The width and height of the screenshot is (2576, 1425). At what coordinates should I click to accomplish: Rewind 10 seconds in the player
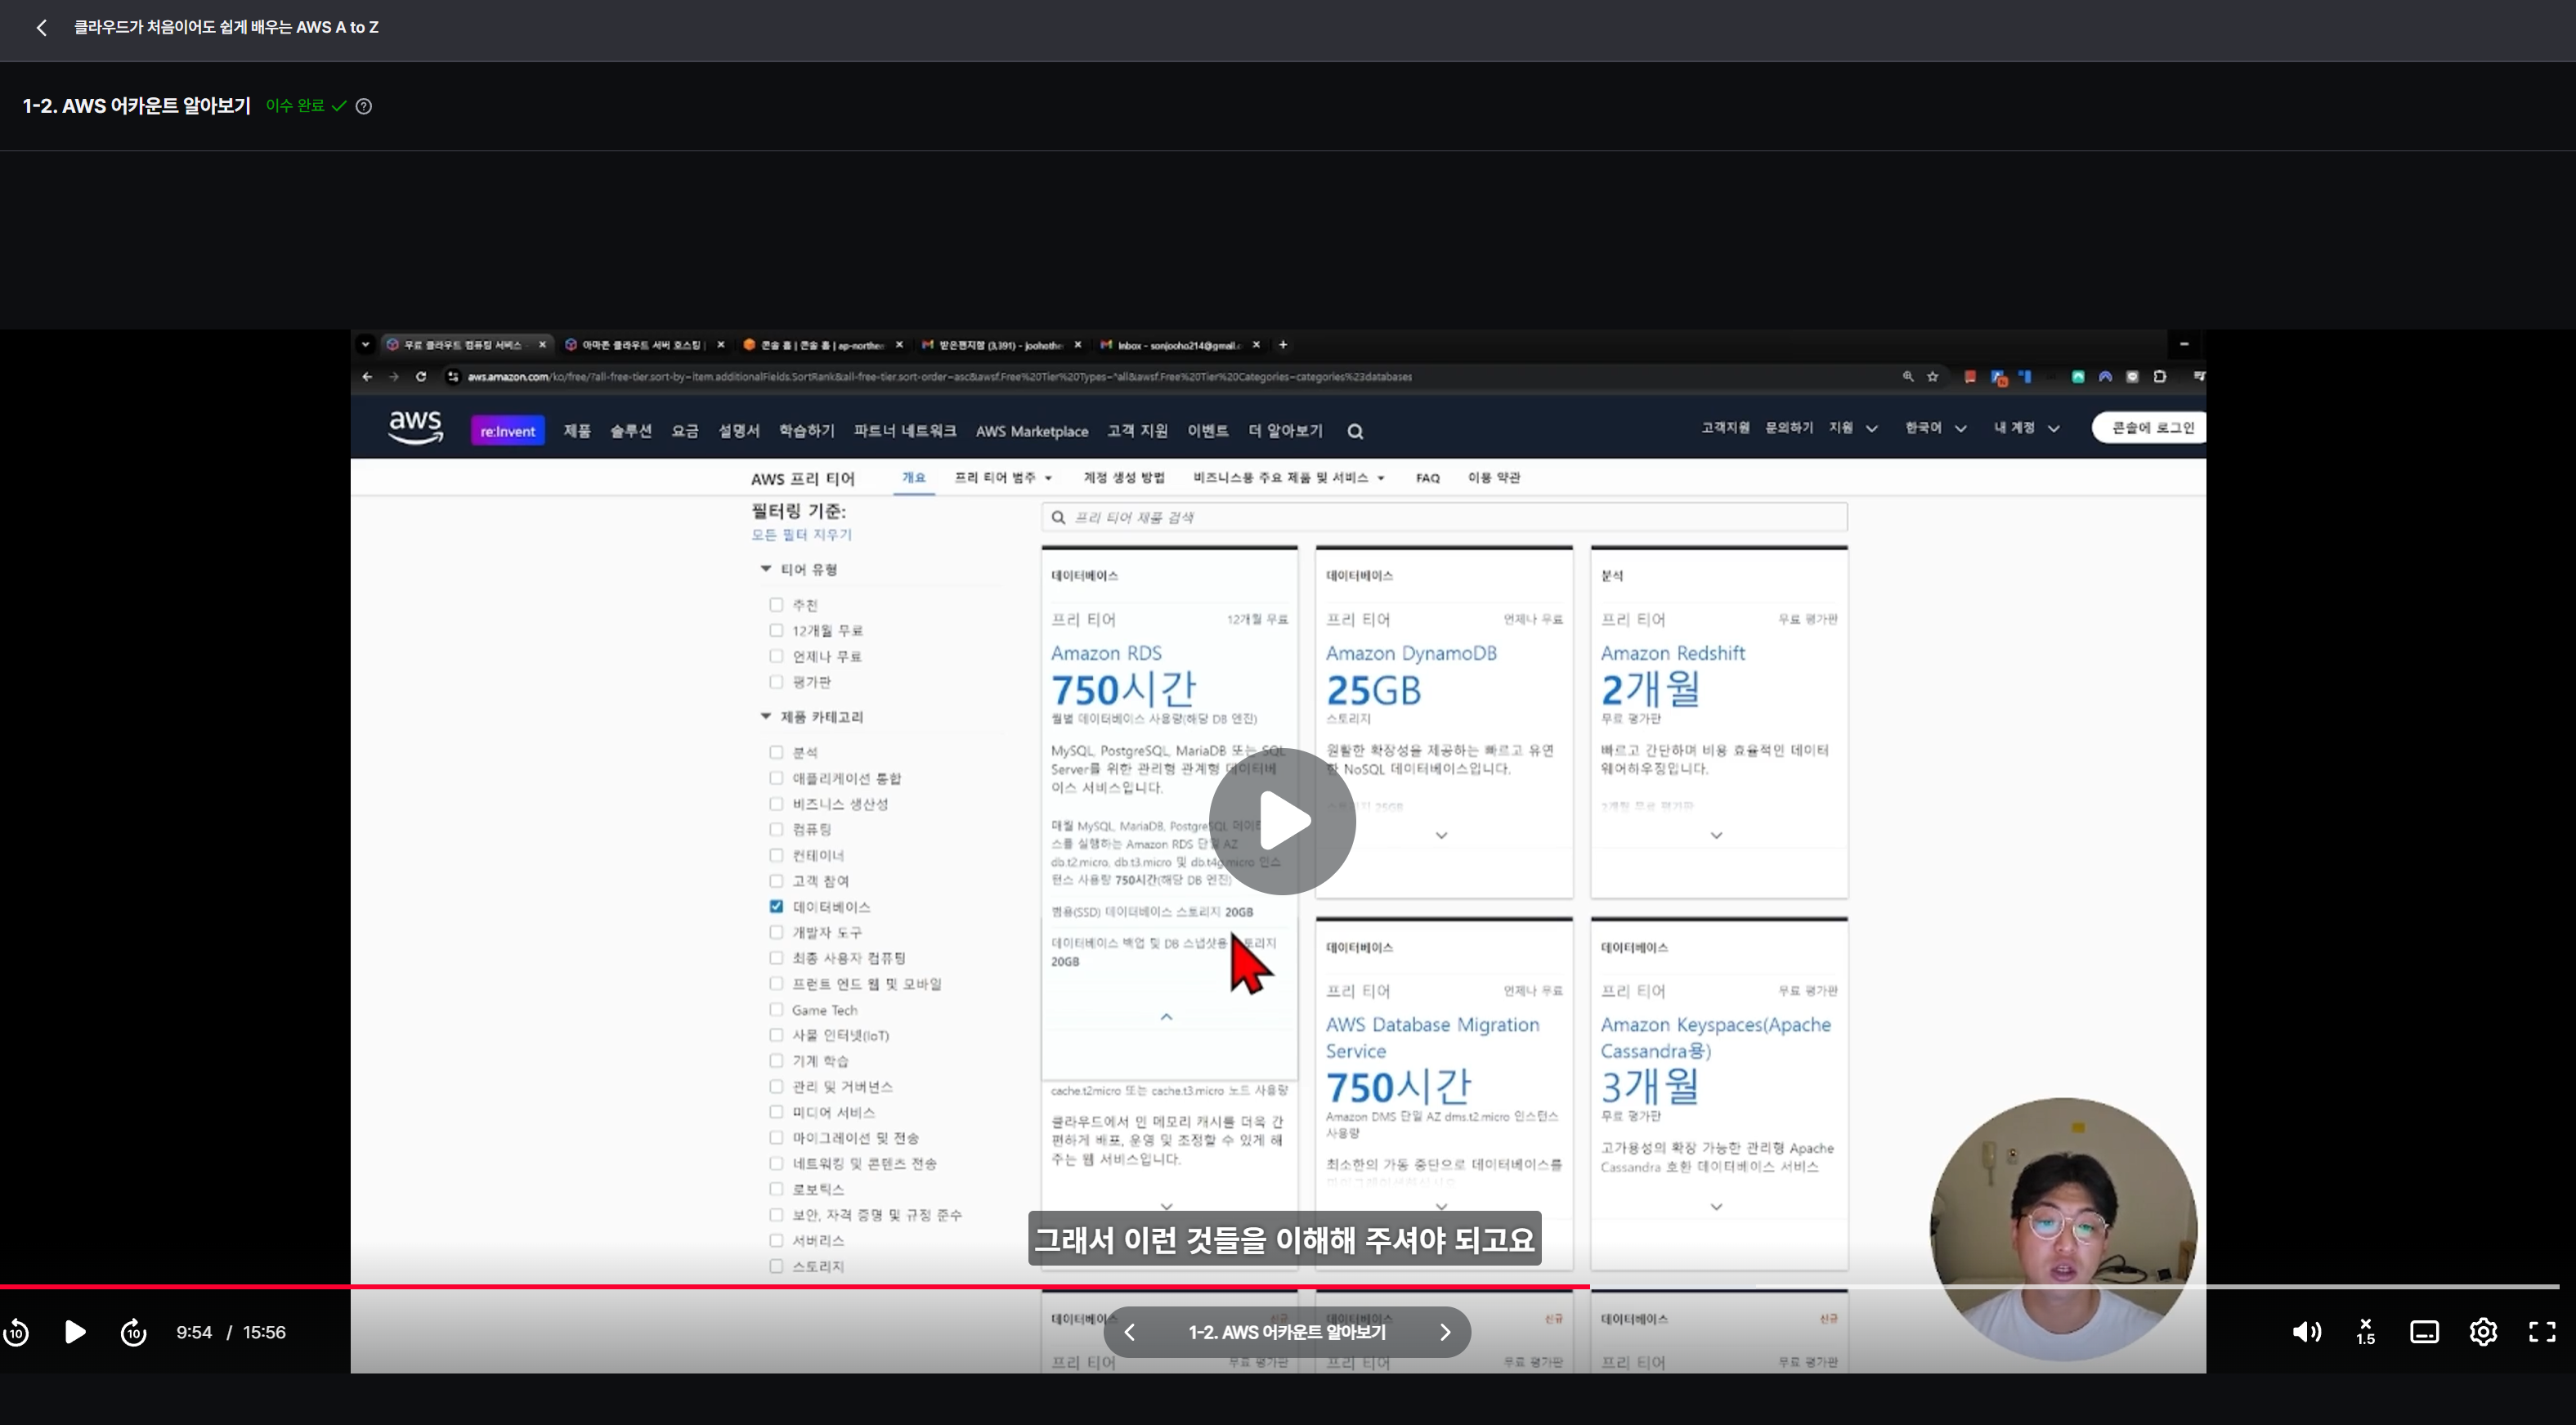16,1332
